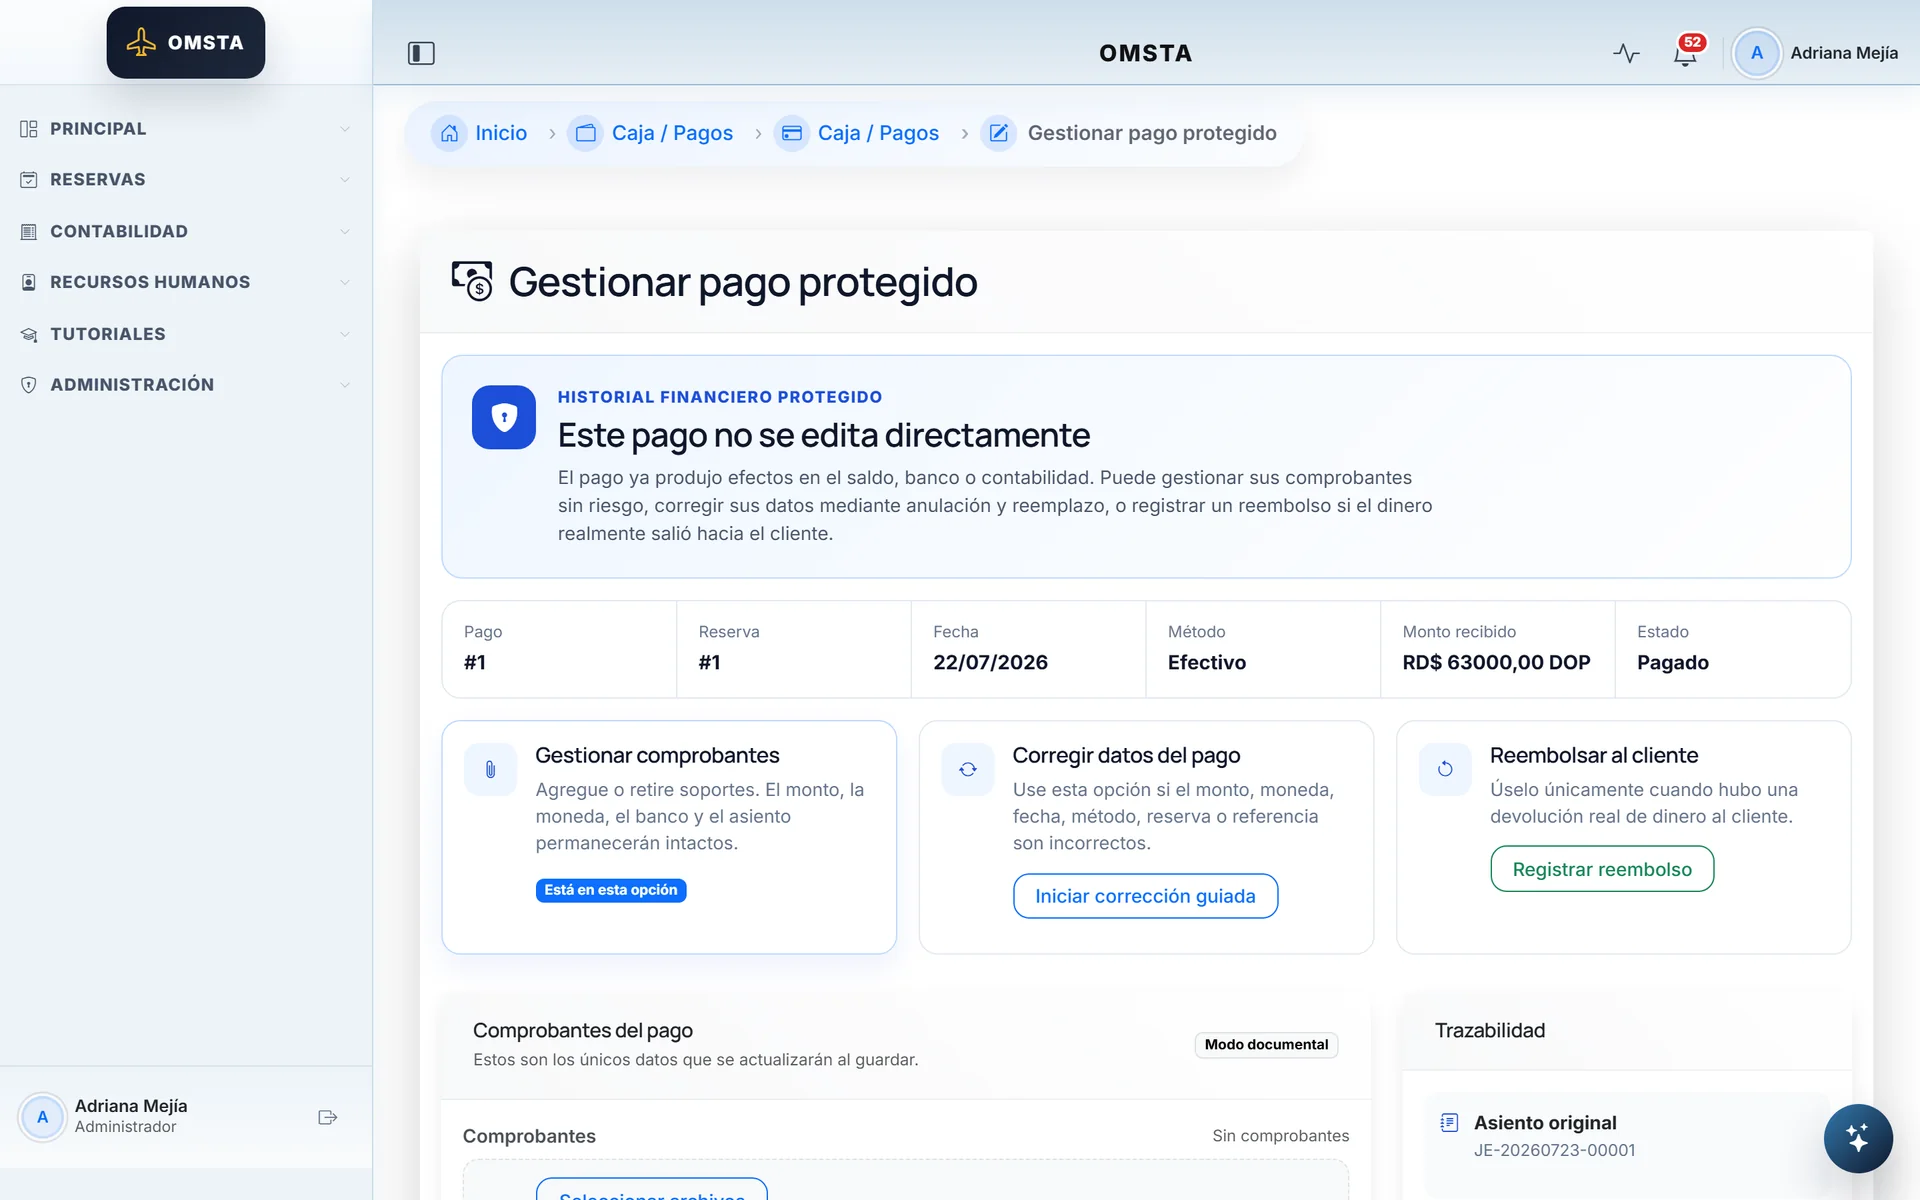Open the activity pulse icon

coord(1626,53)
